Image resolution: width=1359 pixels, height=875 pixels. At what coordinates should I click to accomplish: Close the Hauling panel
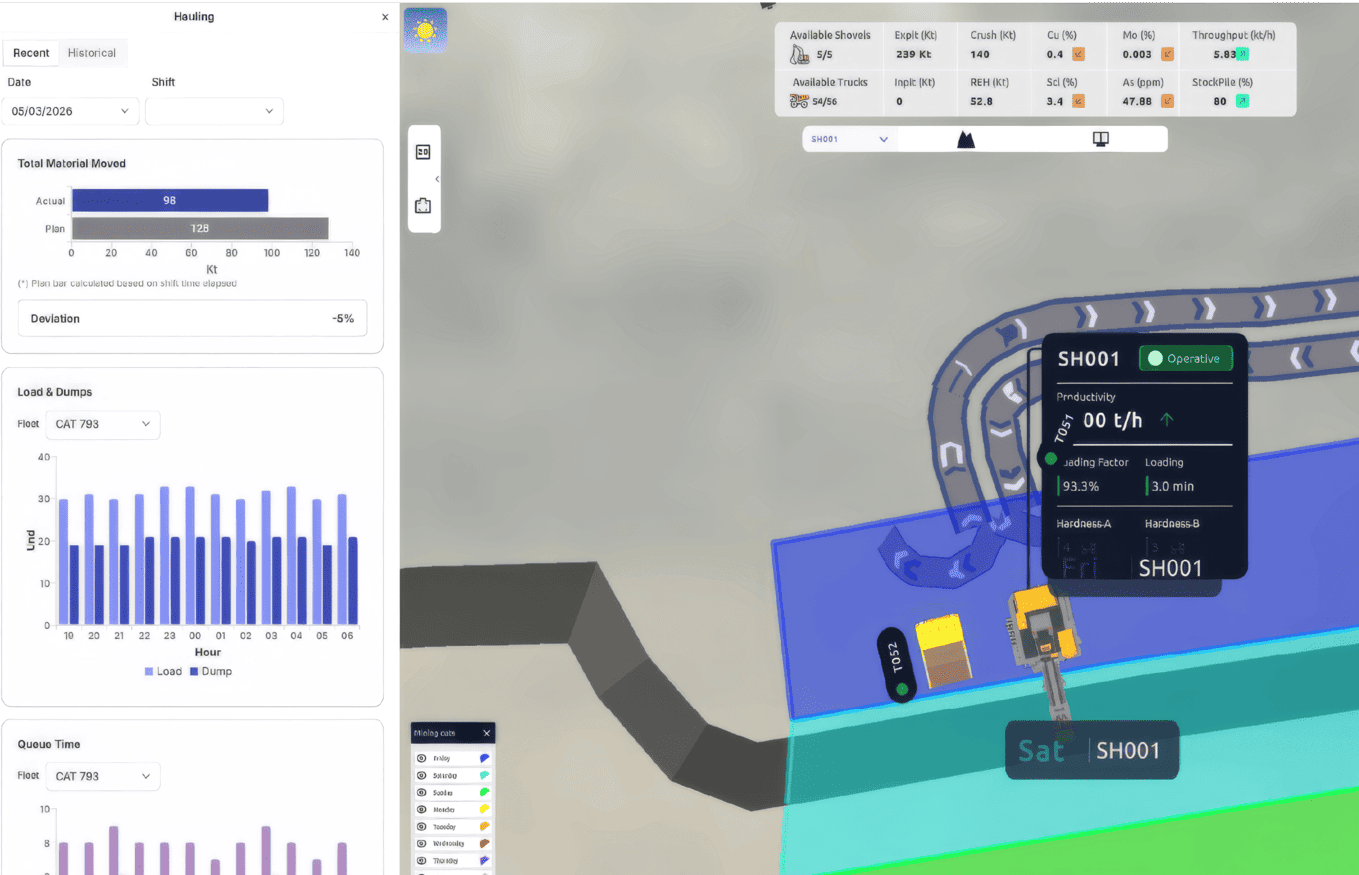pyautogui.click(x=385, y=17)
